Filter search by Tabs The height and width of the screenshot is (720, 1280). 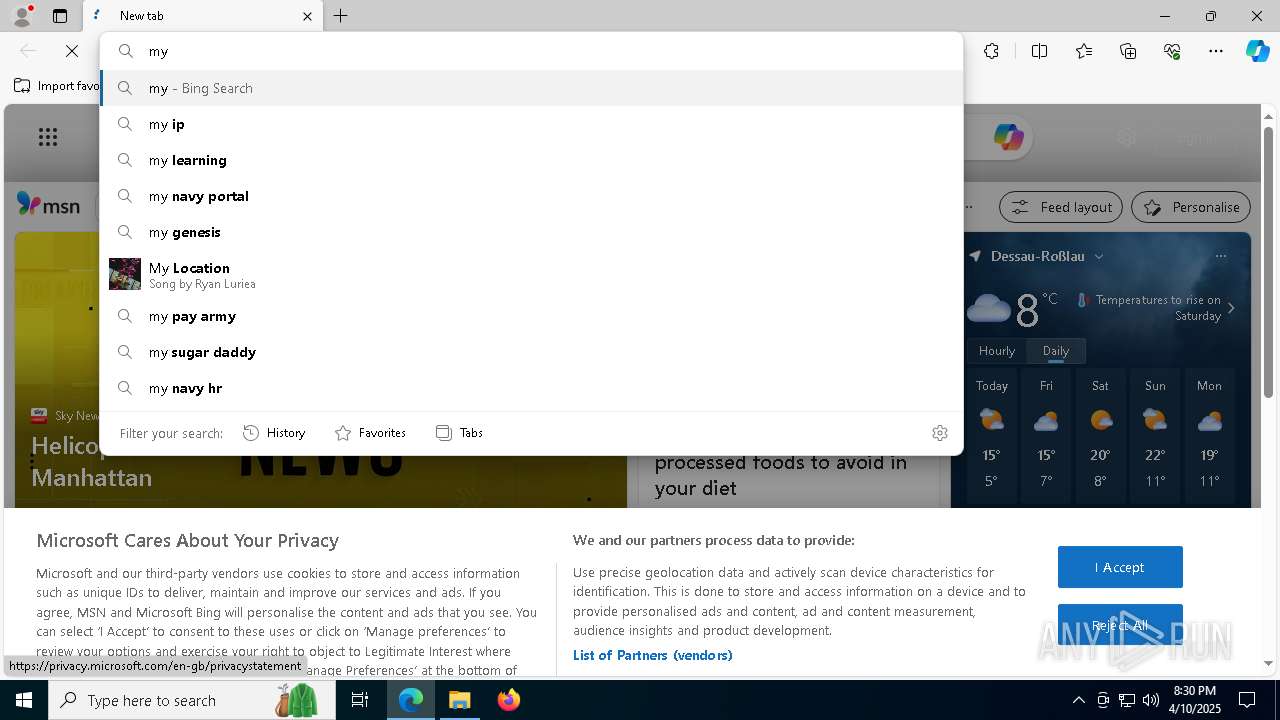459,433
